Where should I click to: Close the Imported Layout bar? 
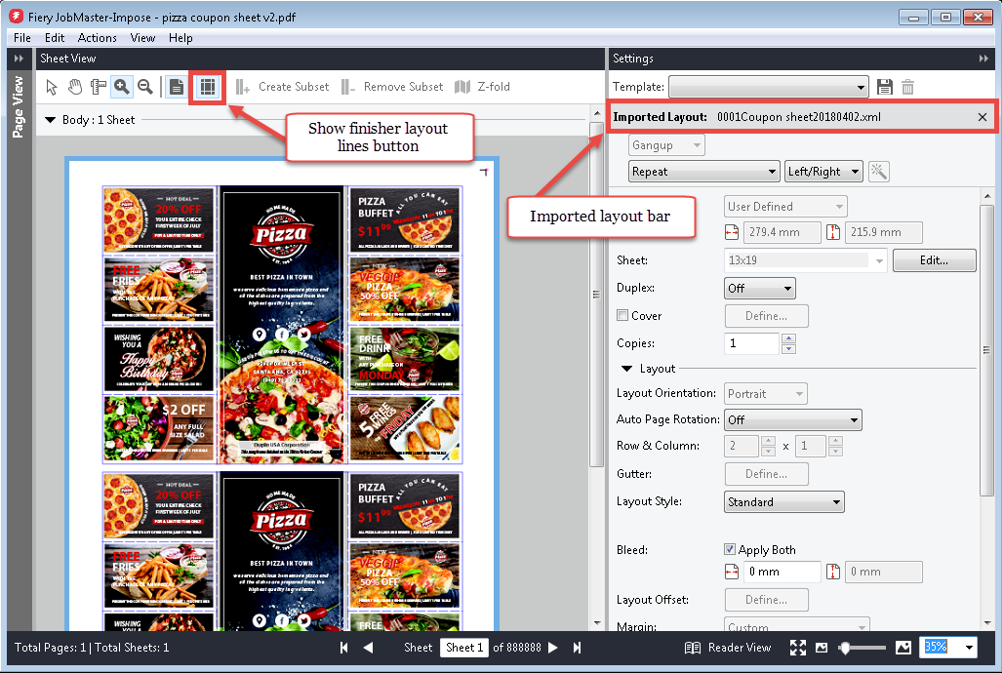click(982, 117)
